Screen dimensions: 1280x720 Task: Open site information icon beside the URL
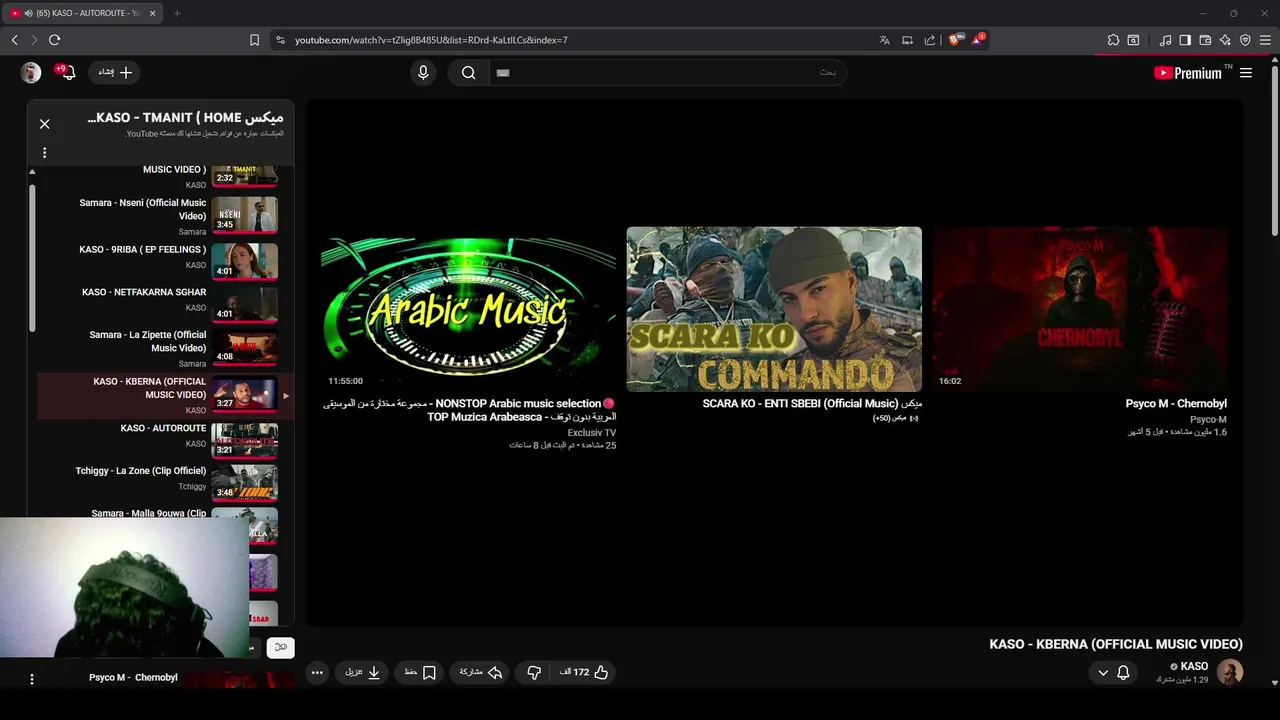pyautogui.click(x=280, y=40)
